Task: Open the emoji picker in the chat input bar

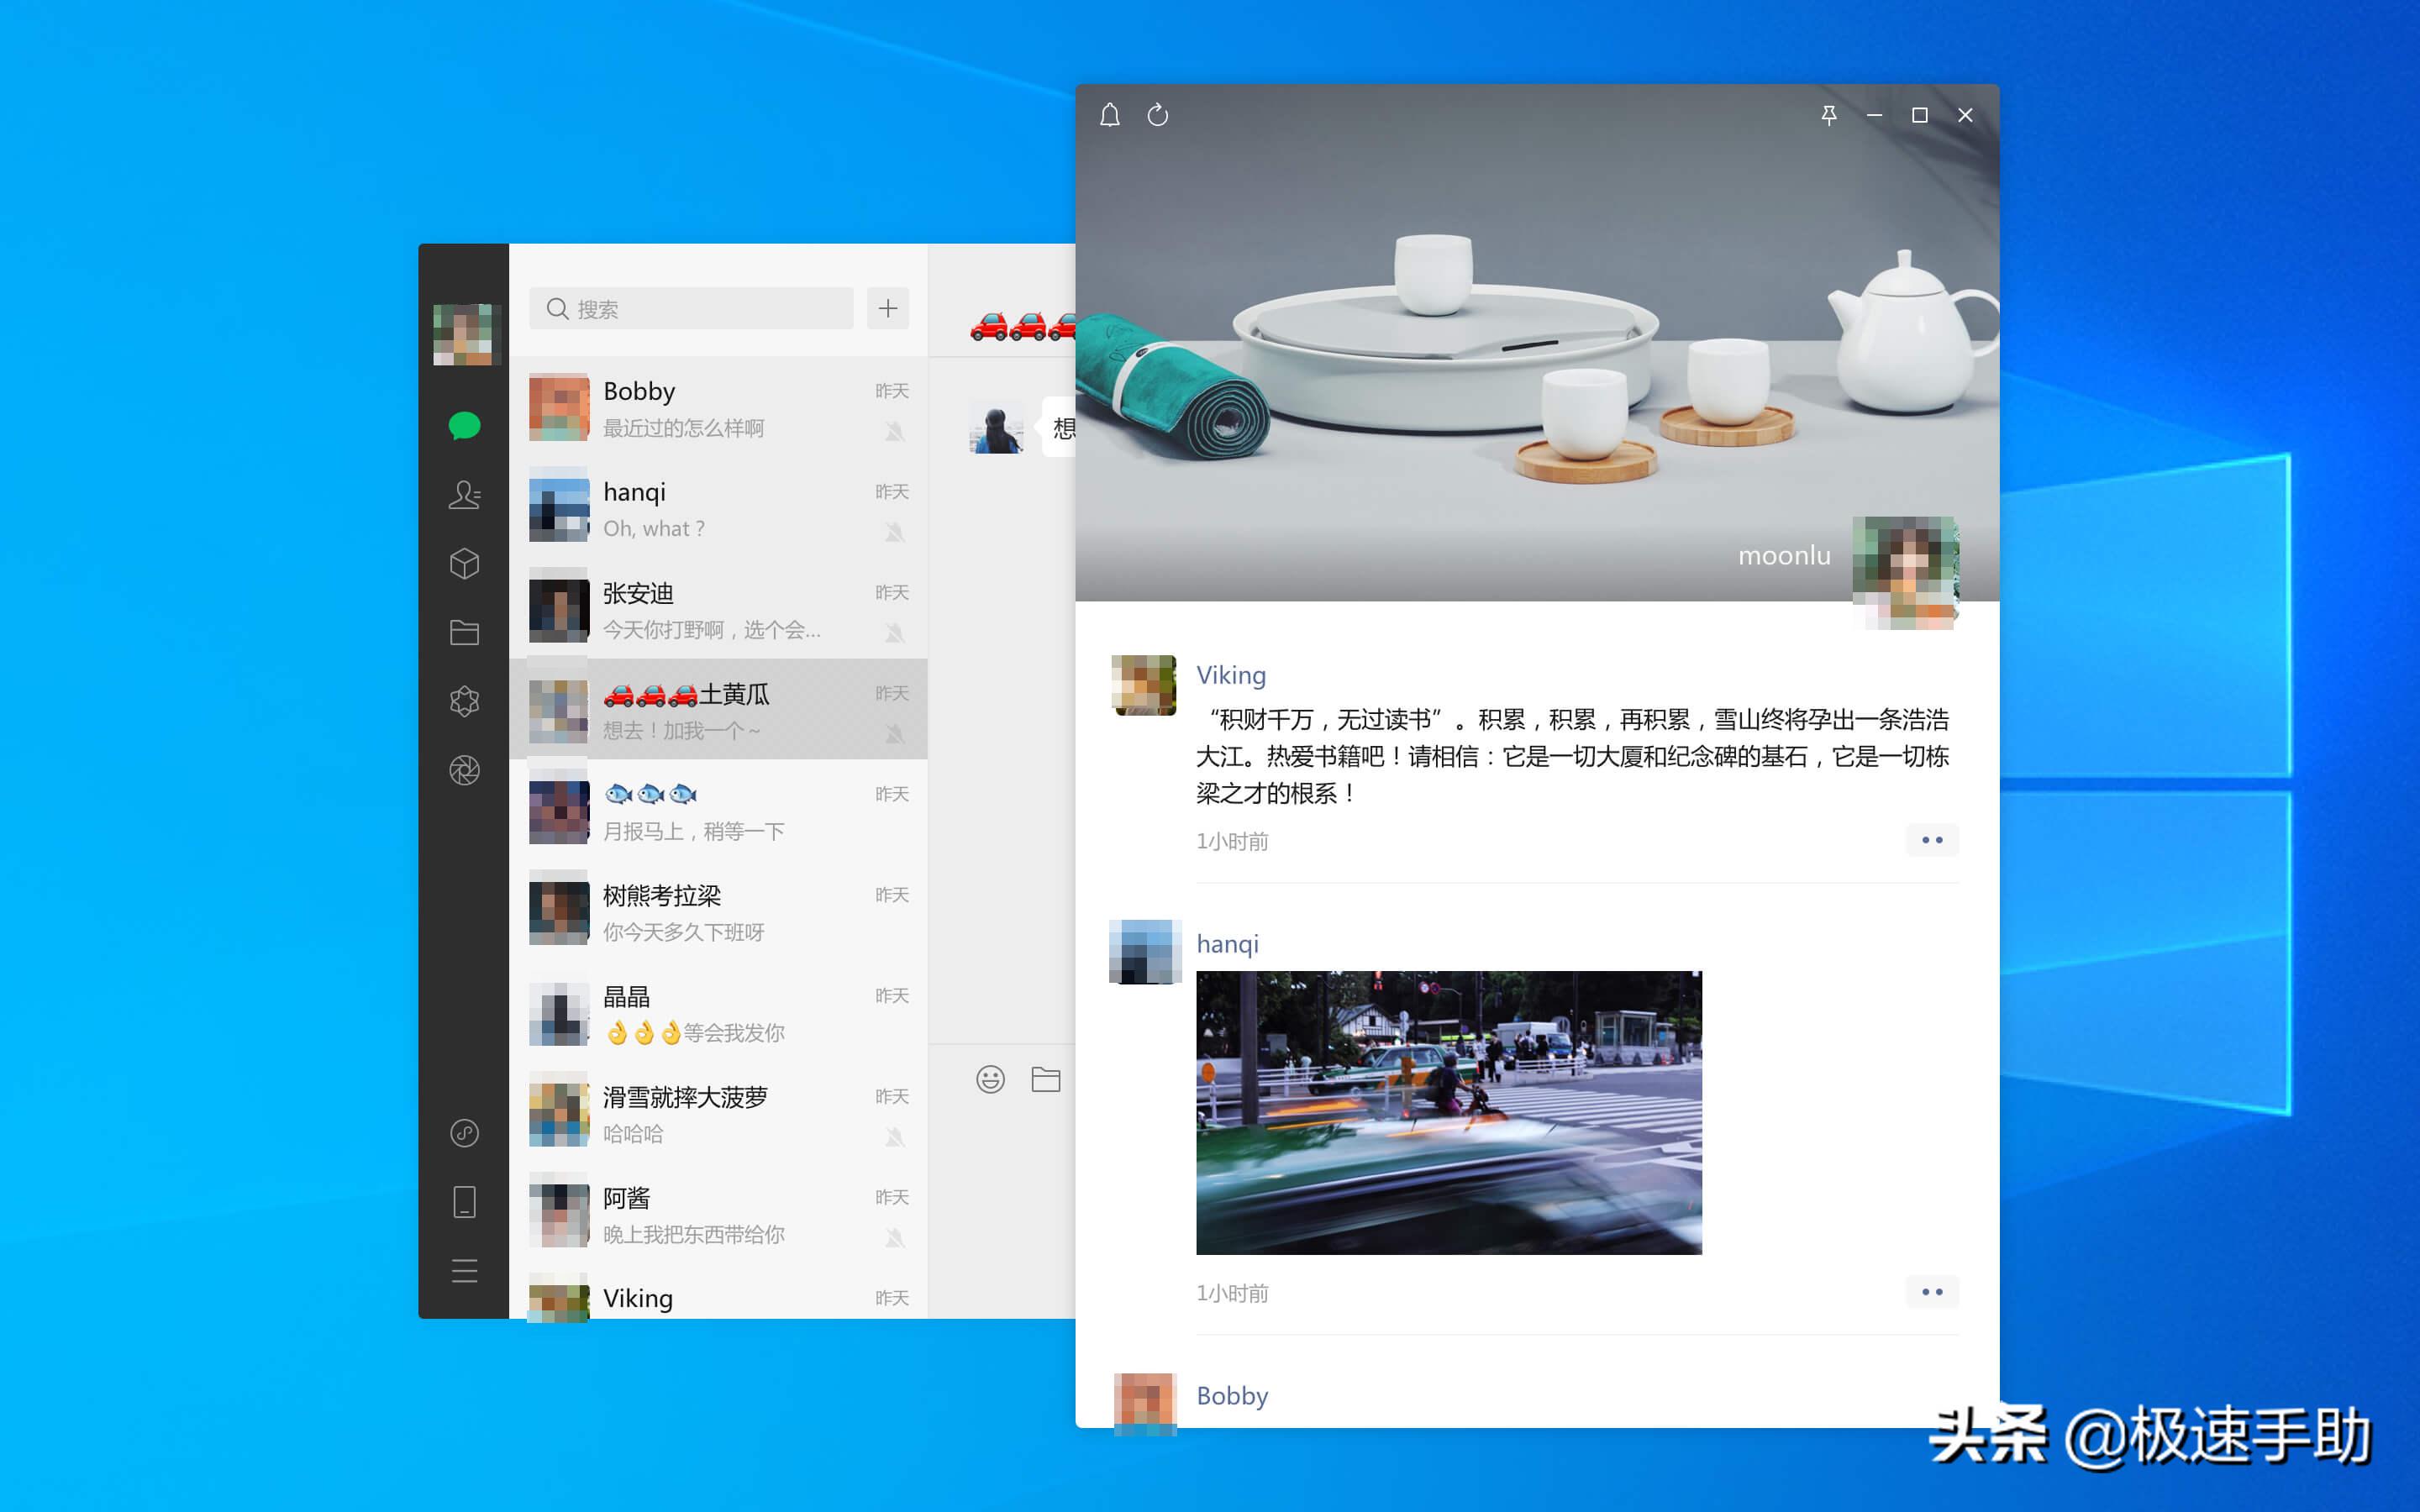Action: click(990, 1079)
